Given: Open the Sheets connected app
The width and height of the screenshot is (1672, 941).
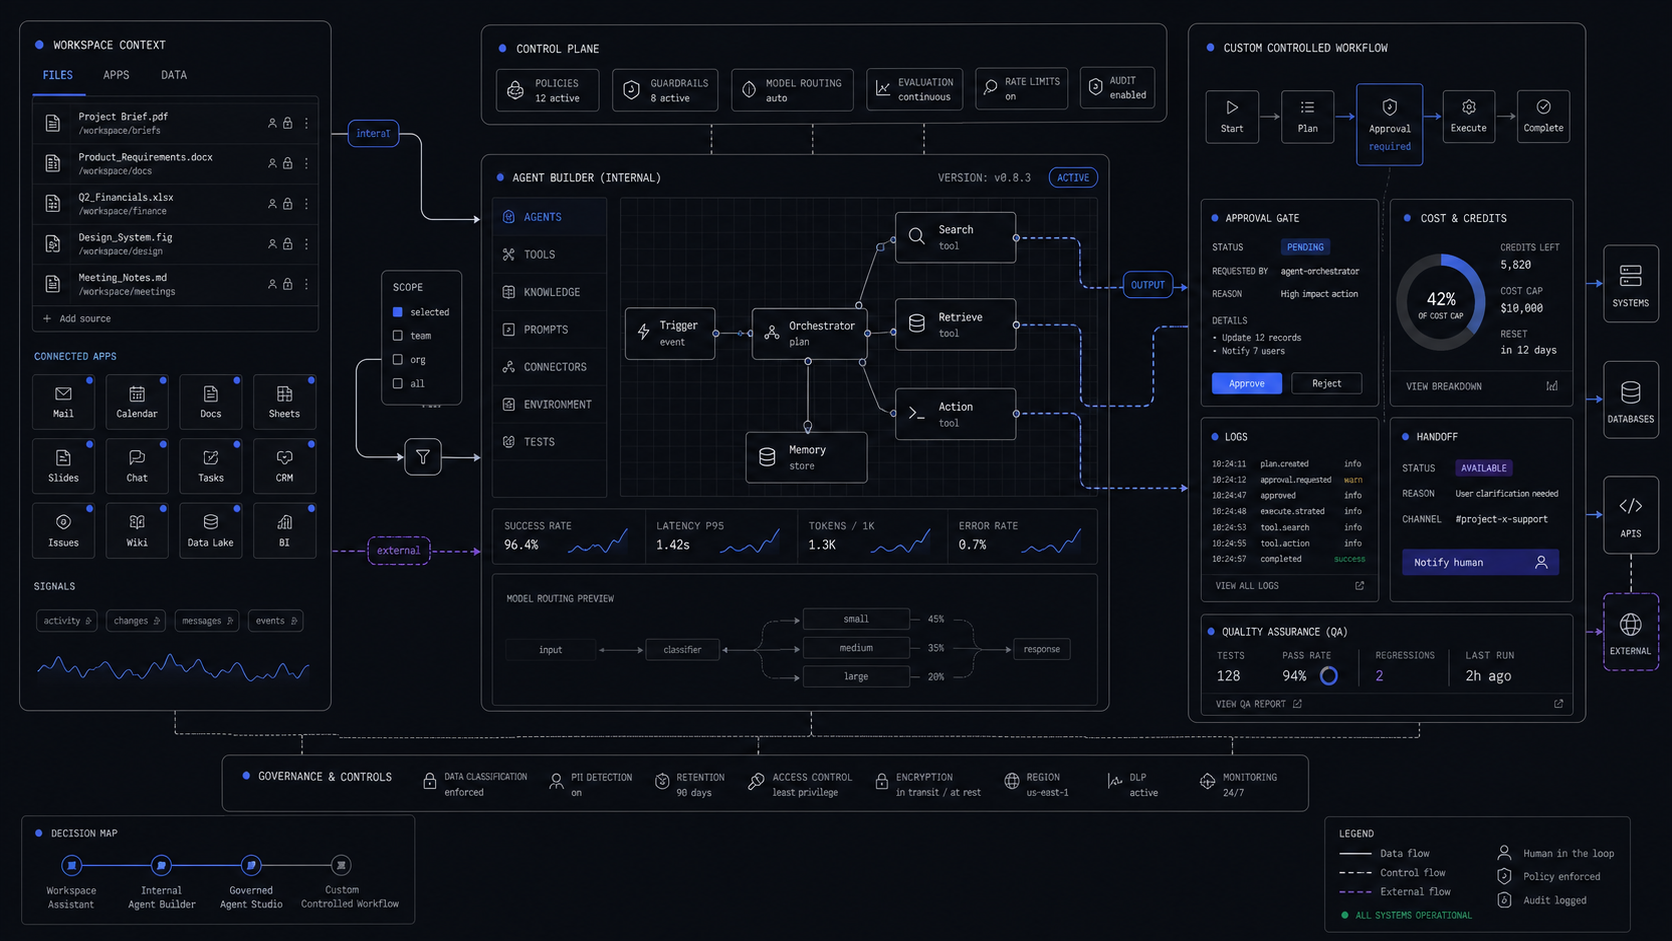Looking at the screenshot, I should coord(284,402).
